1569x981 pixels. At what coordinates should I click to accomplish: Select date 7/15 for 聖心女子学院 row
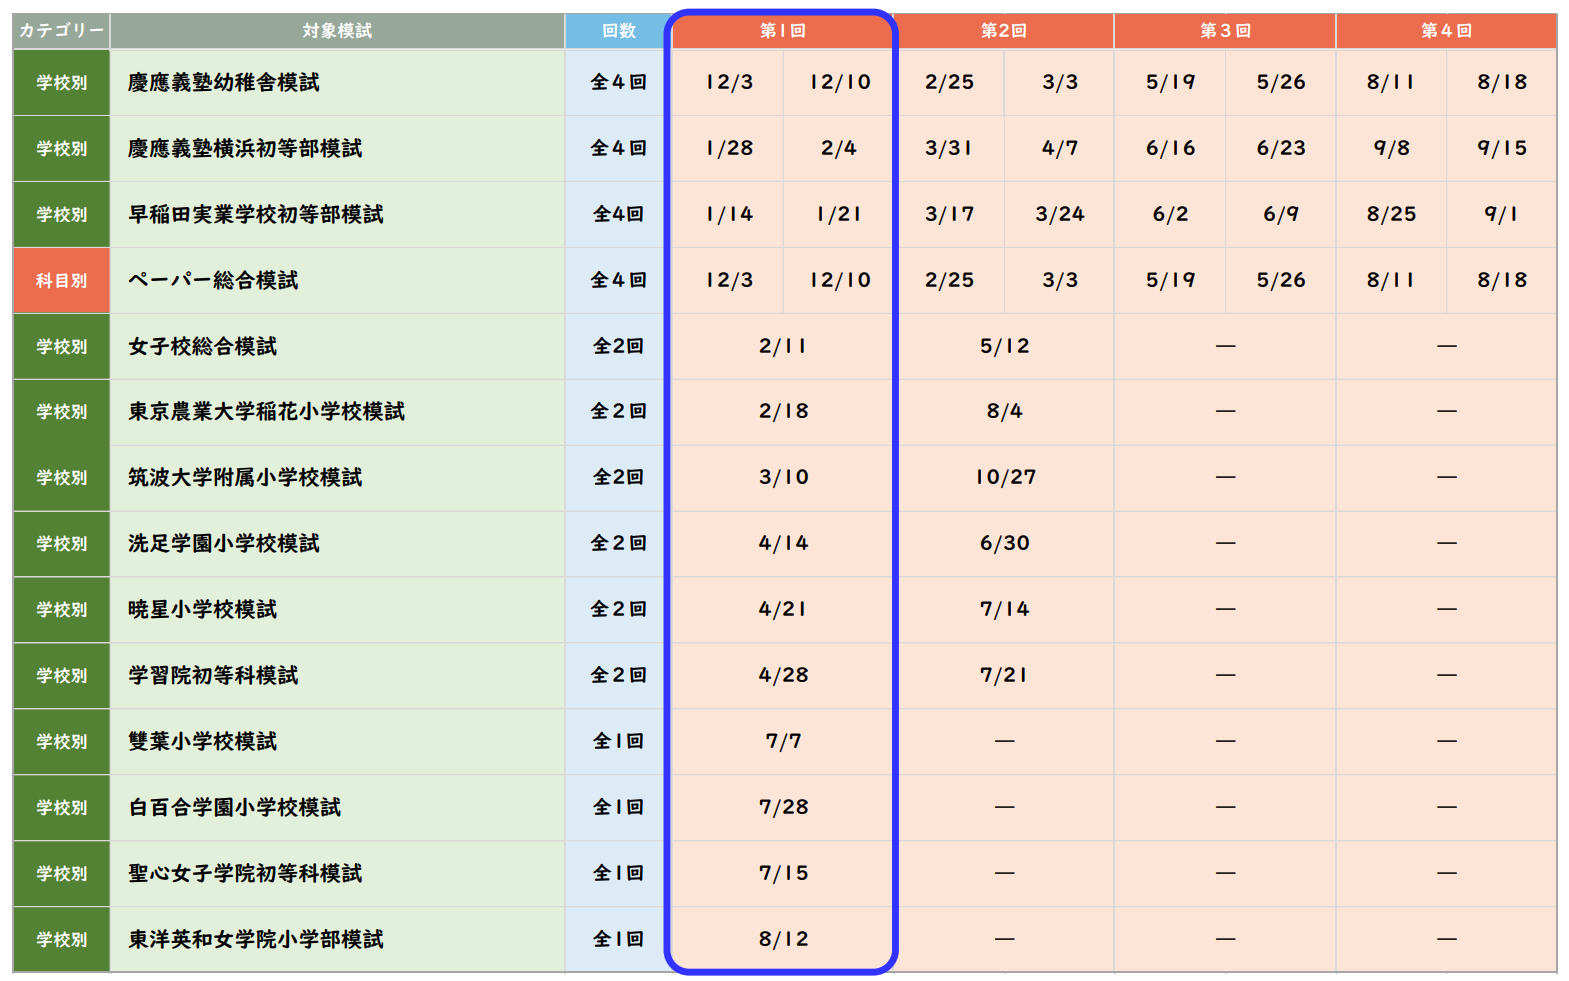(x=783, y=874)
